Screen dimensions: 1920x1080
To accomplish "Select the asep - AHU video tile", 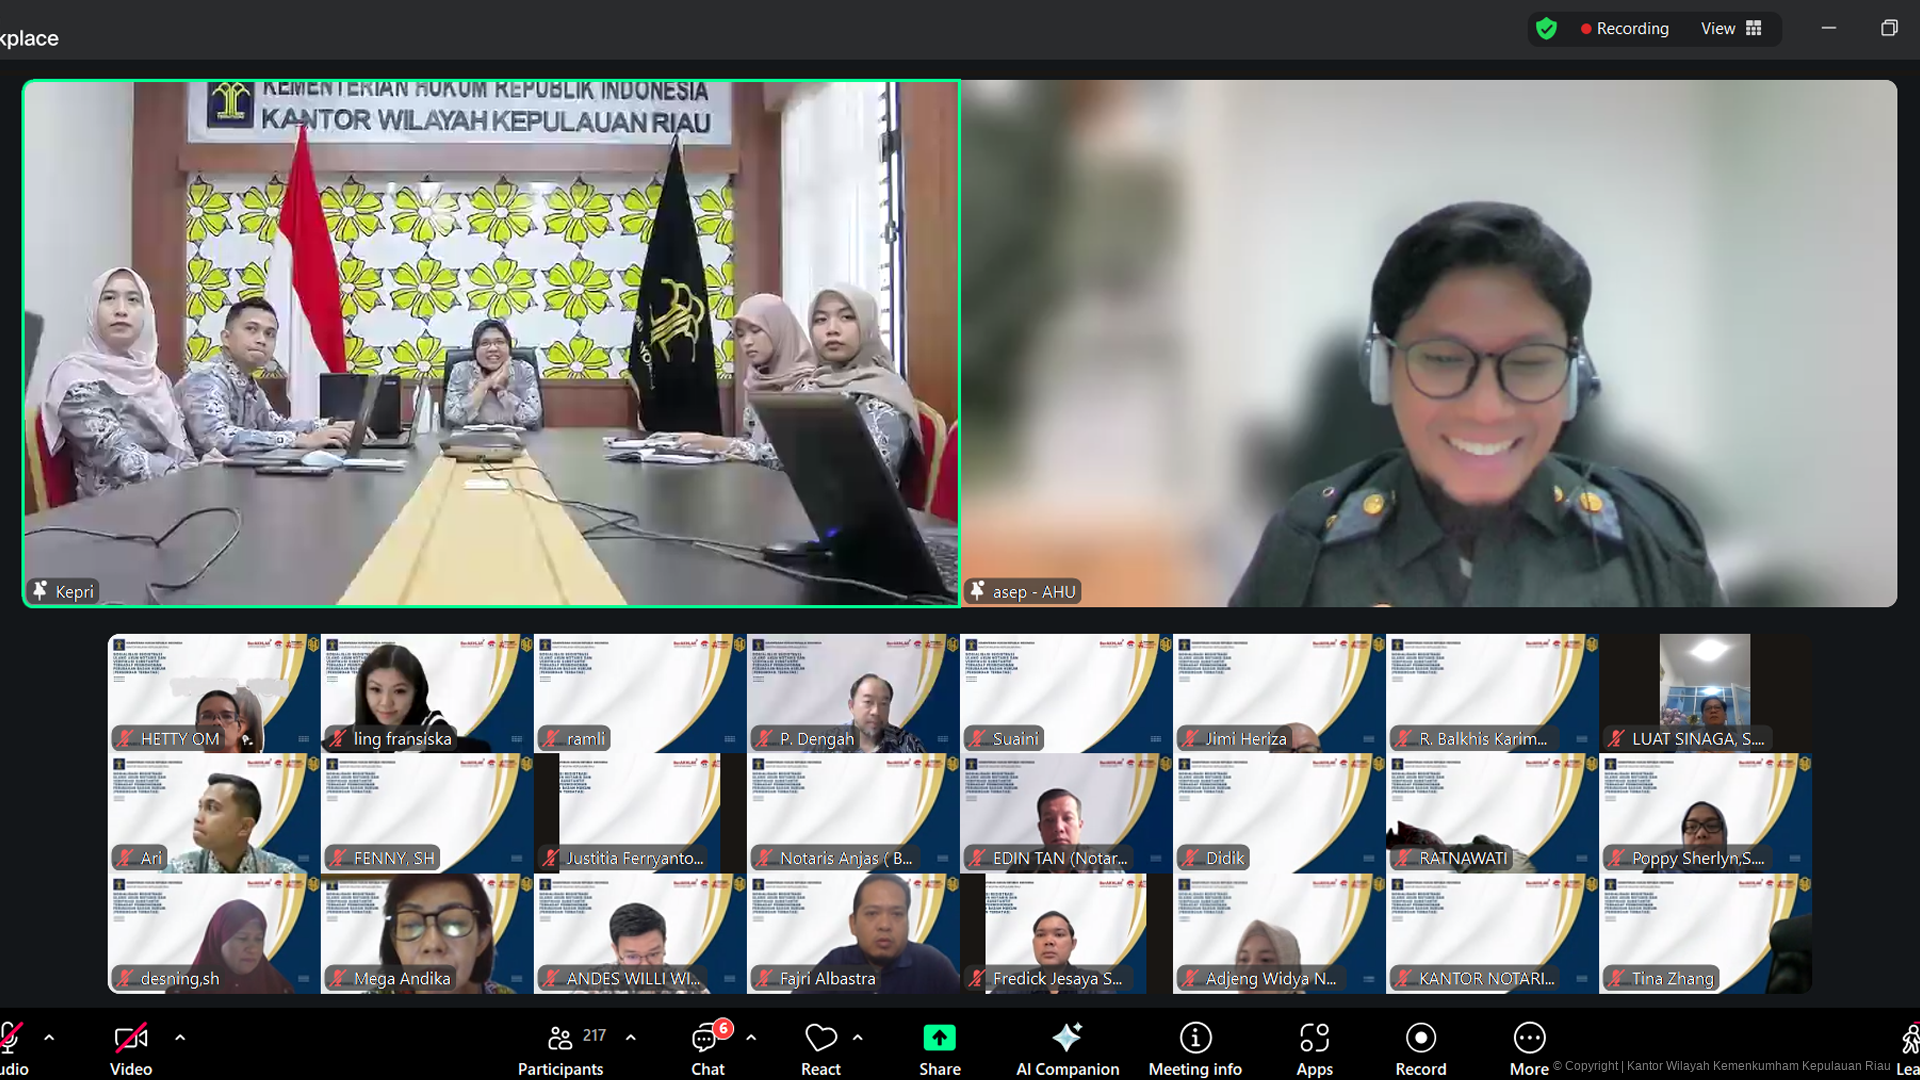I will coord(1430,343).
